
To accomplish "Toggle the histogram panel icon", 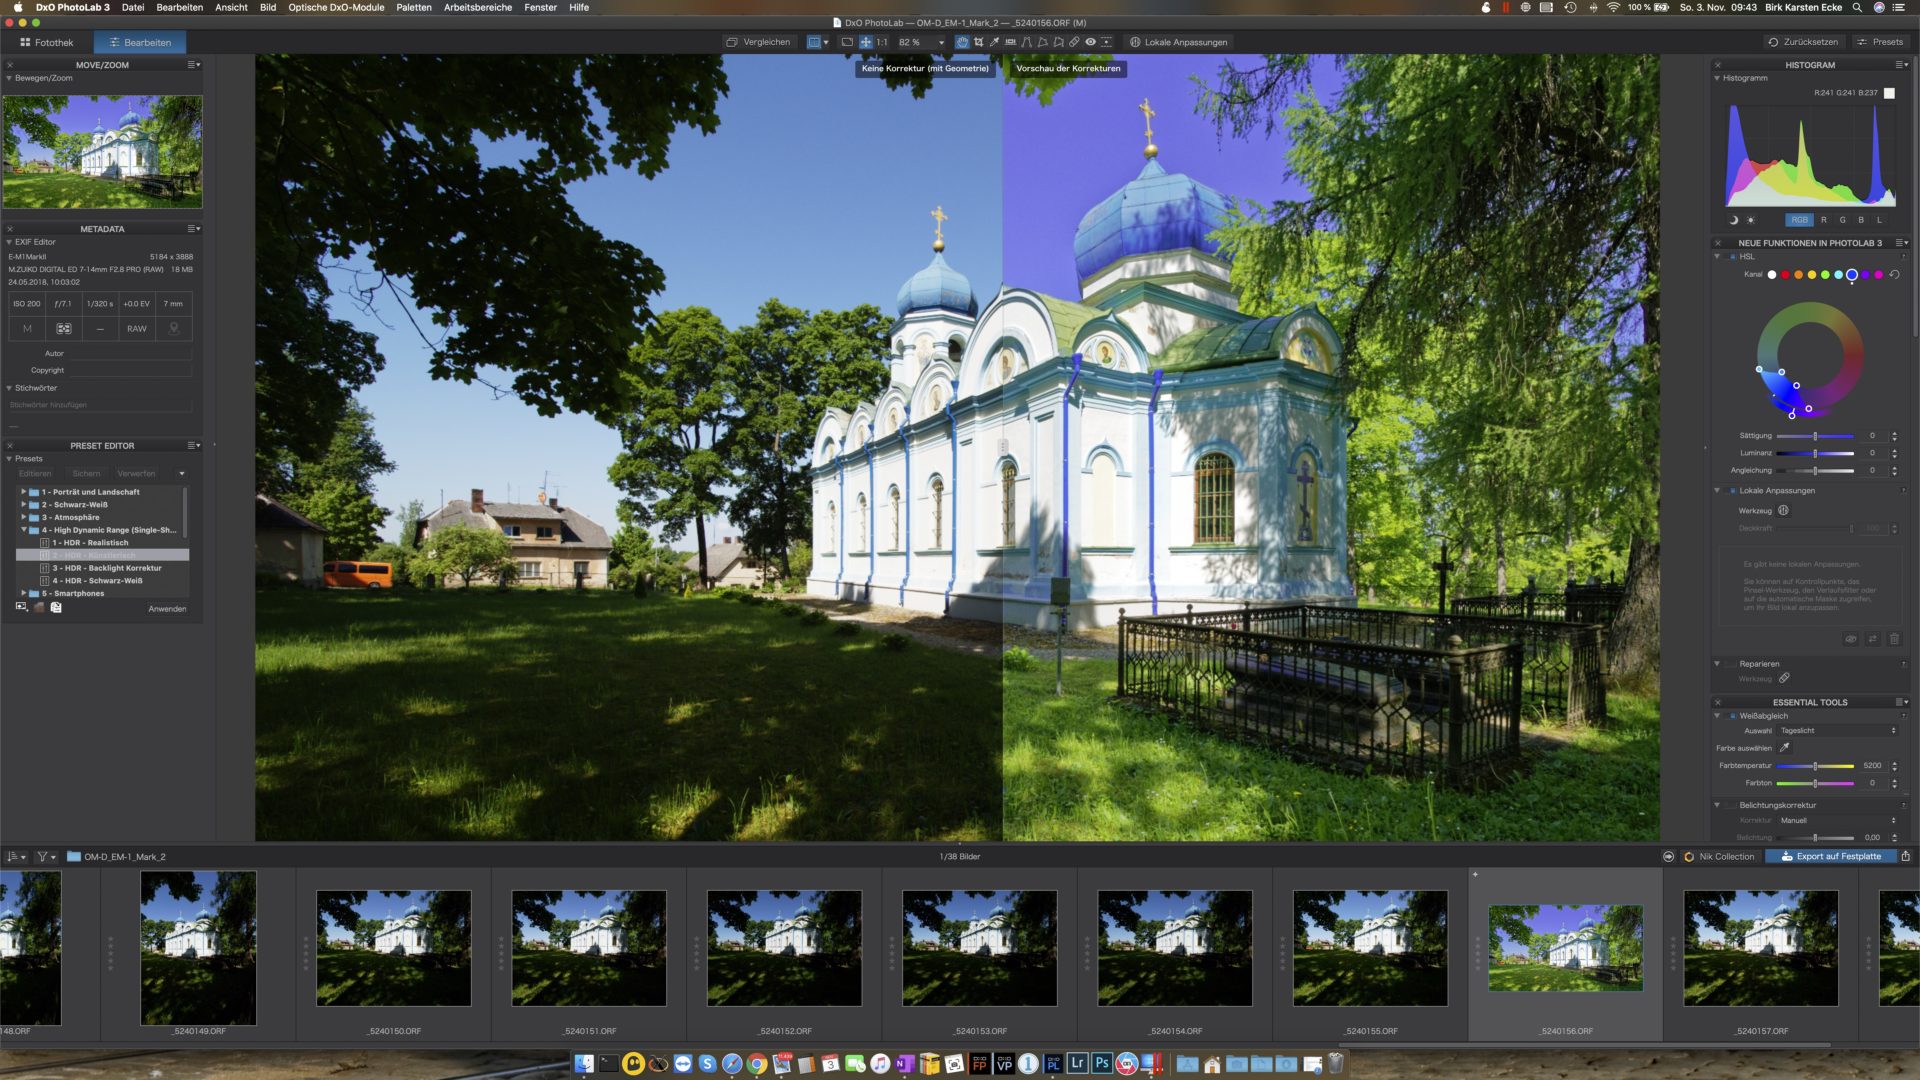I will (1718, 78).
